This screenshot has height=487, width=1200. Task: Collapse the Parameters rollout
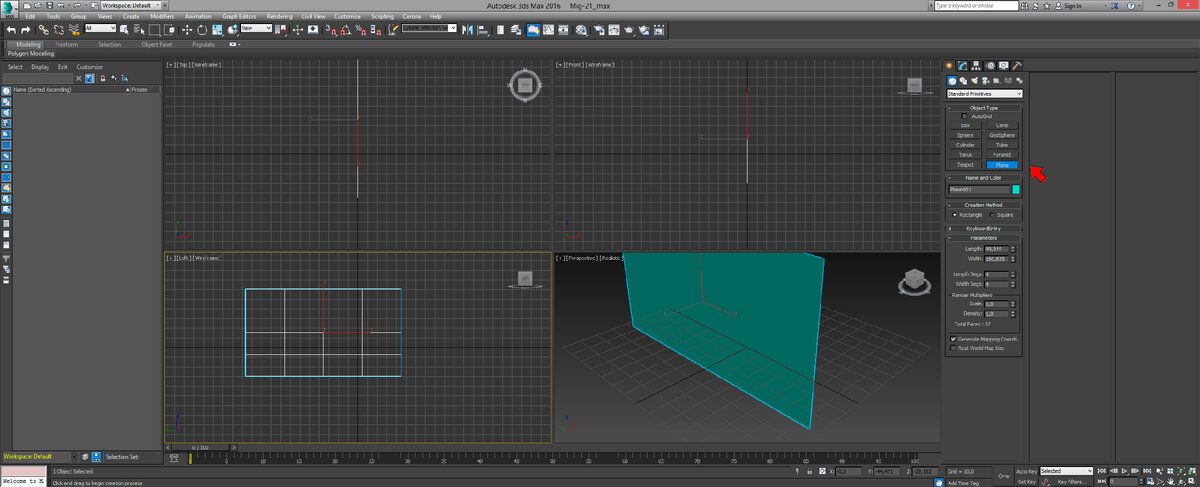984,237
